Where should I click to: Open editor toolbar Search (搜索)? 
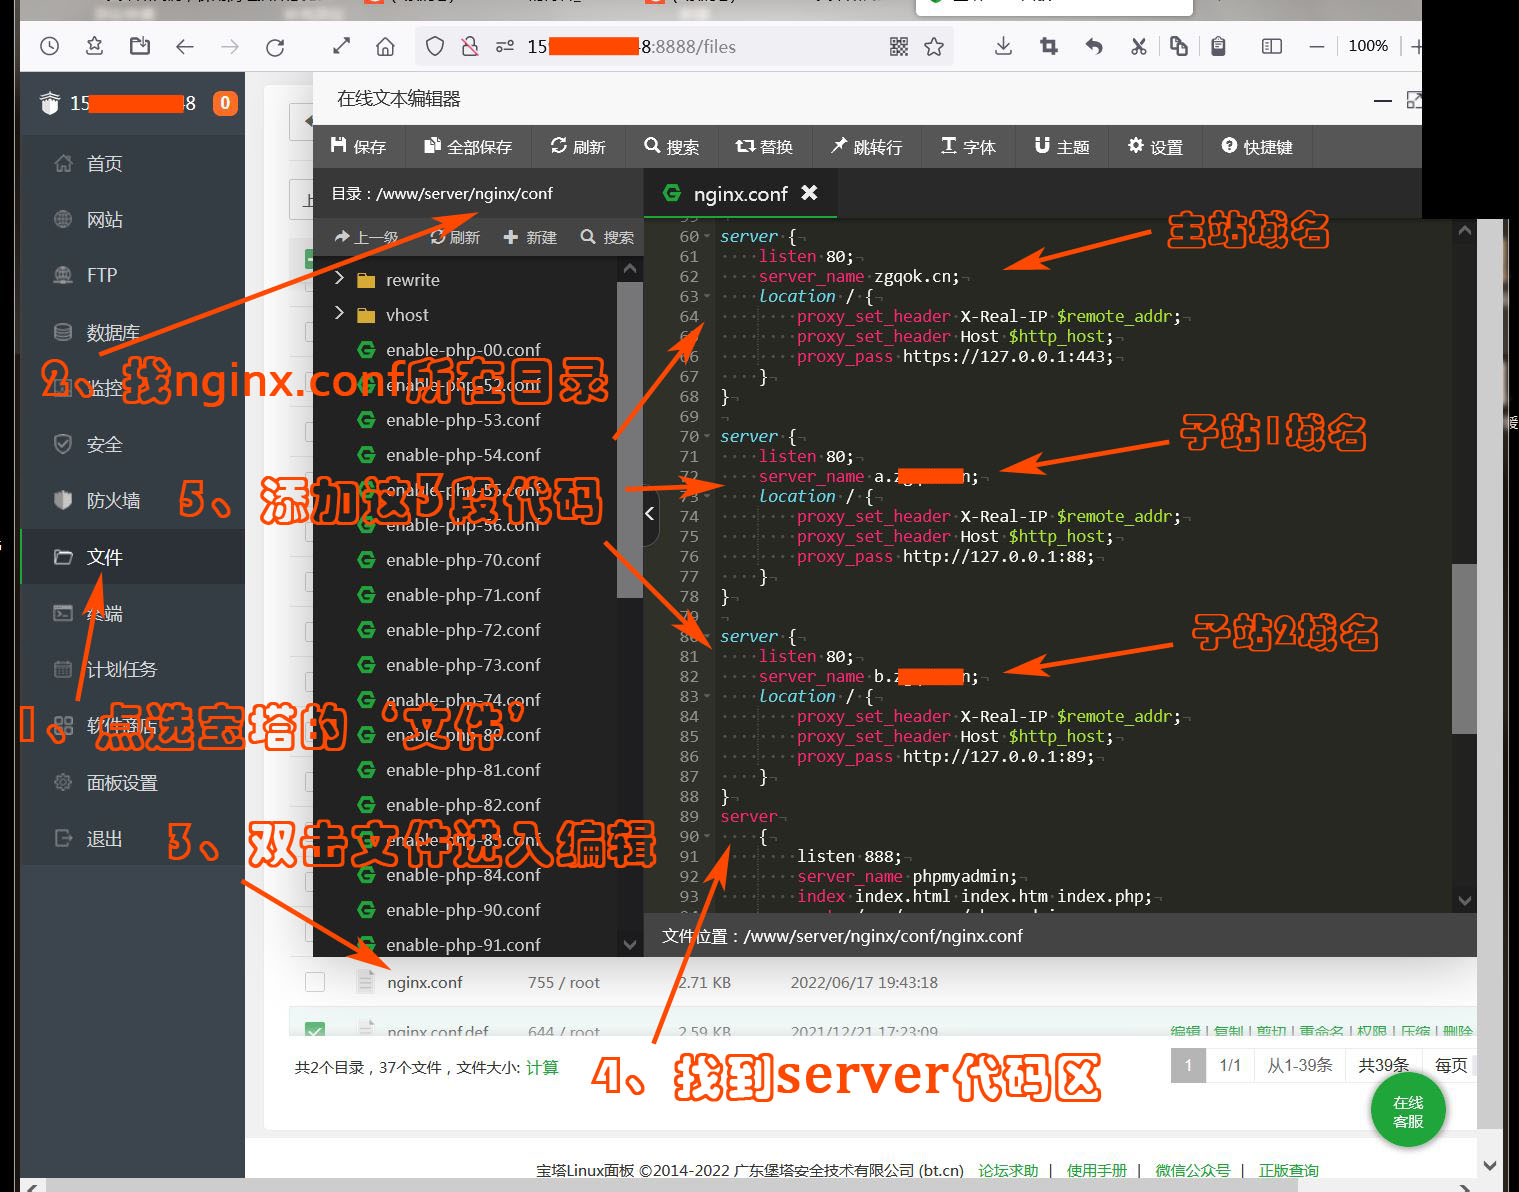tap(672, 147)
